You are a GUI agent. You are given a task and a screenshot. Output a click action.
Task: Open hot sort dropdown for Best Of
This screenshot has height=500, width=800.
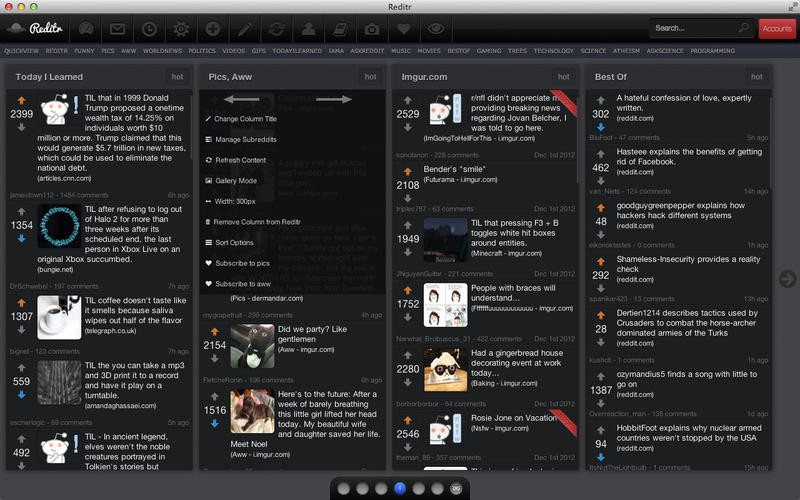[x=757, y=77]
